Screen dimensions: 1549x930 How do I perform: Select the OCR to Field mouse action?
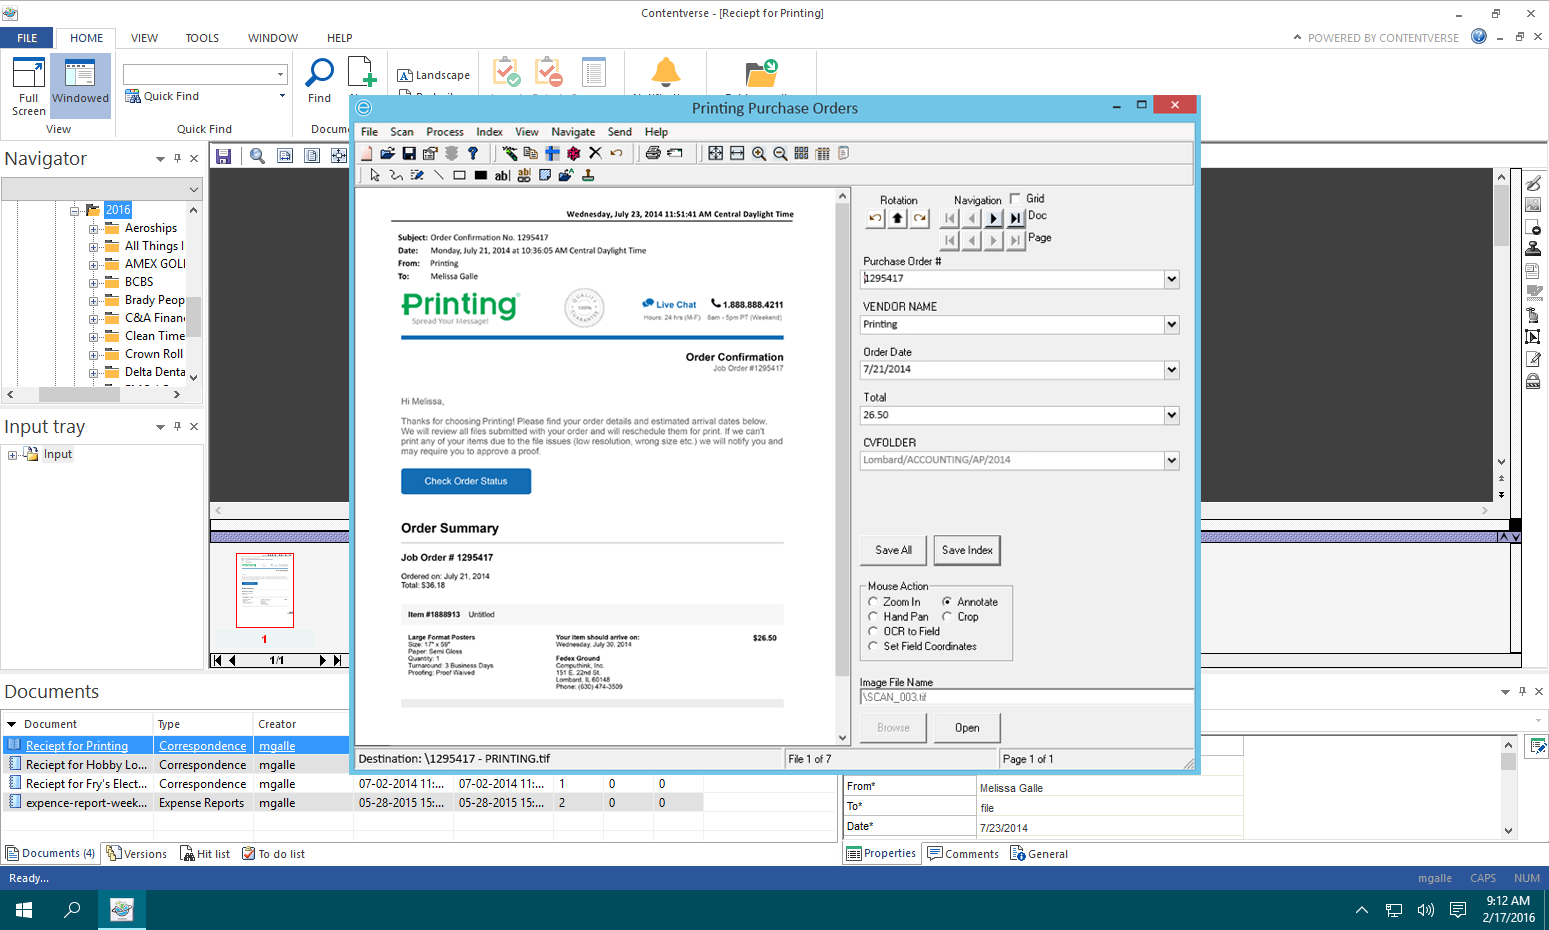(x=873, y=632)
